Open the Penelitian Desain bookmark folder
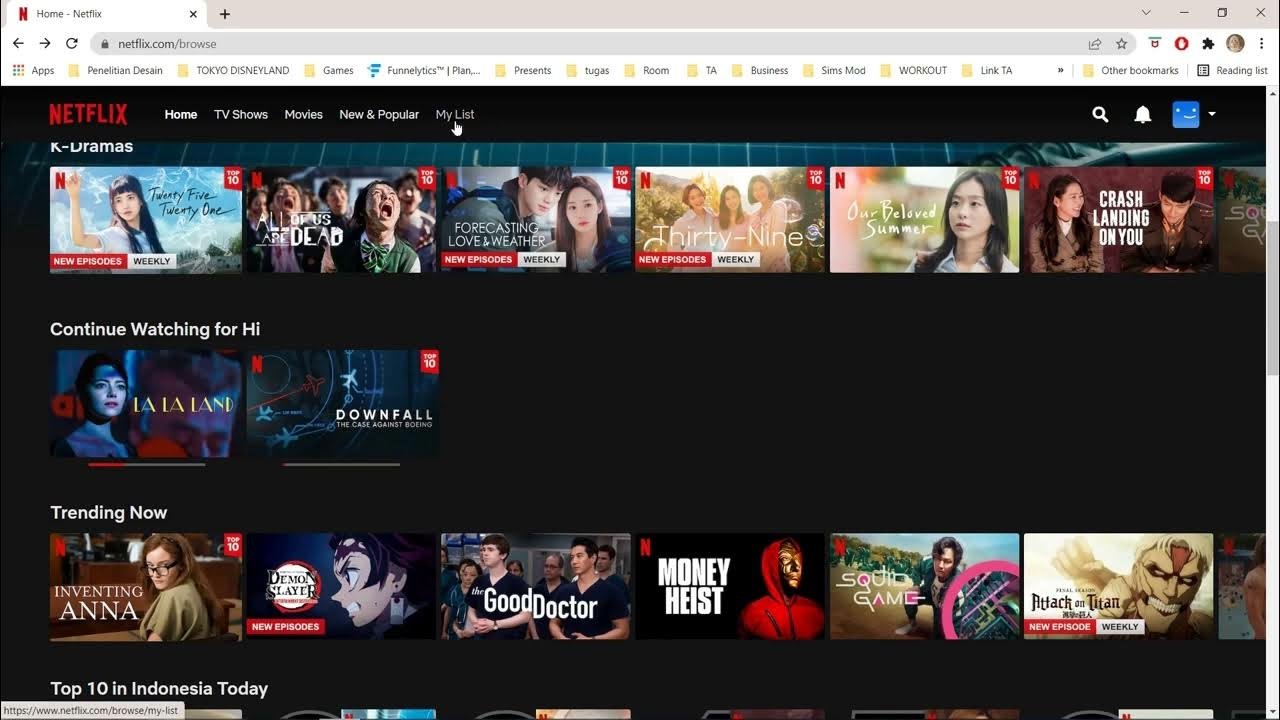This screenshot has height=720, width=1280. (x=115, y=71)
